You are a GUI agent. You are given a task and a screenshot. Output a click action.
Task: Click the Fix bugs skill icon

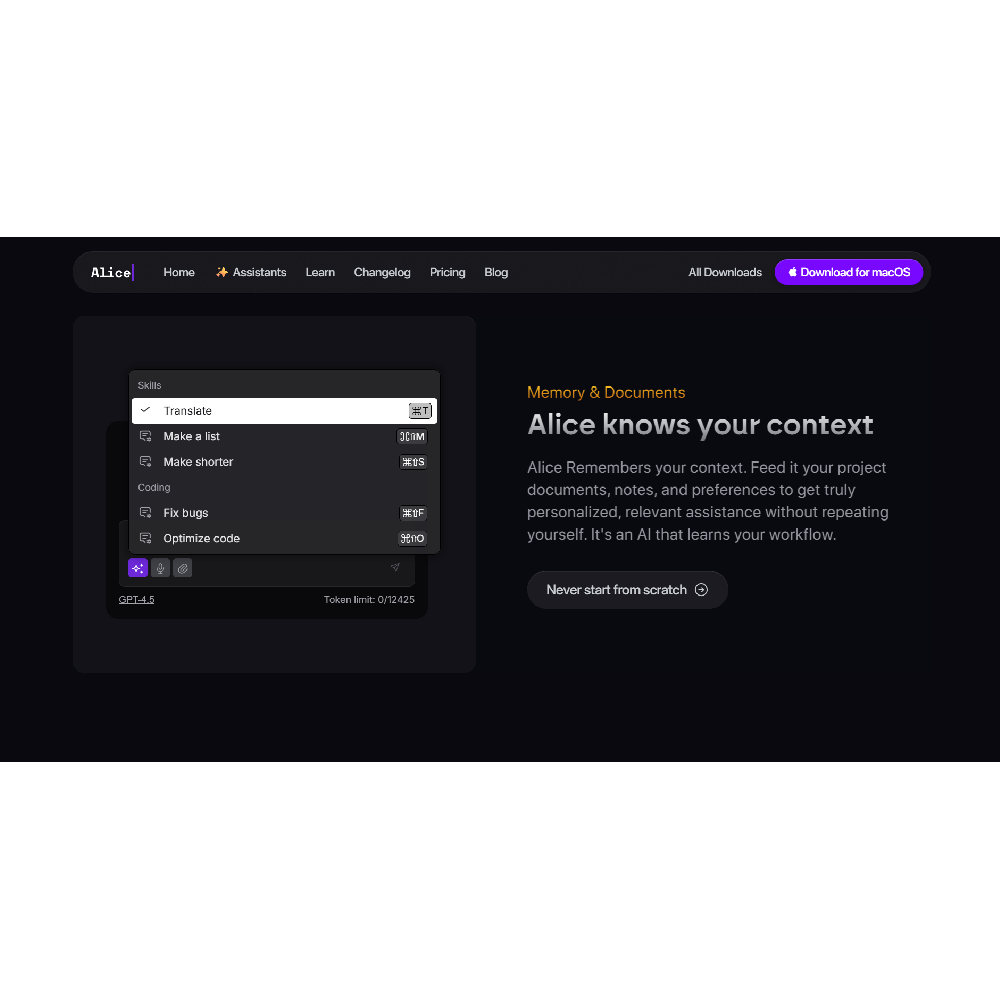point(145,513)
